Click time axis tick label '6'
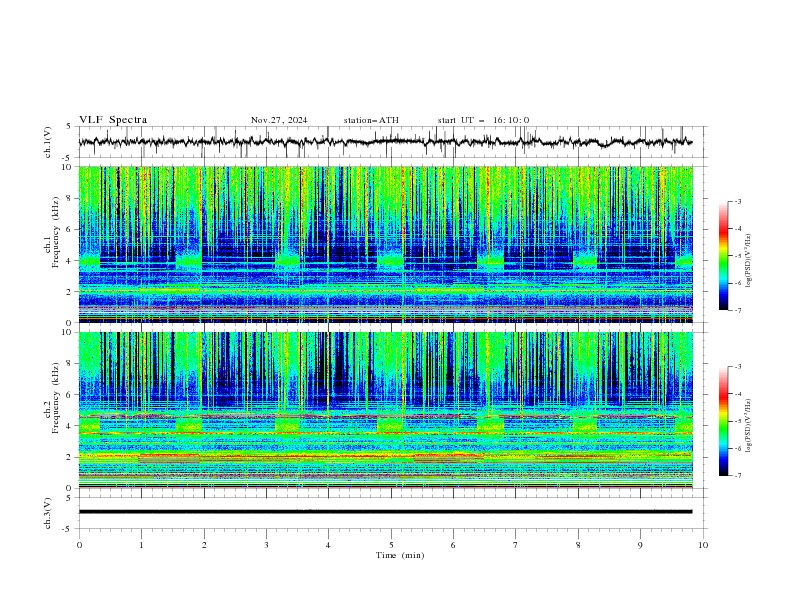This screenshot has width=792, height=612. point(453,545)
